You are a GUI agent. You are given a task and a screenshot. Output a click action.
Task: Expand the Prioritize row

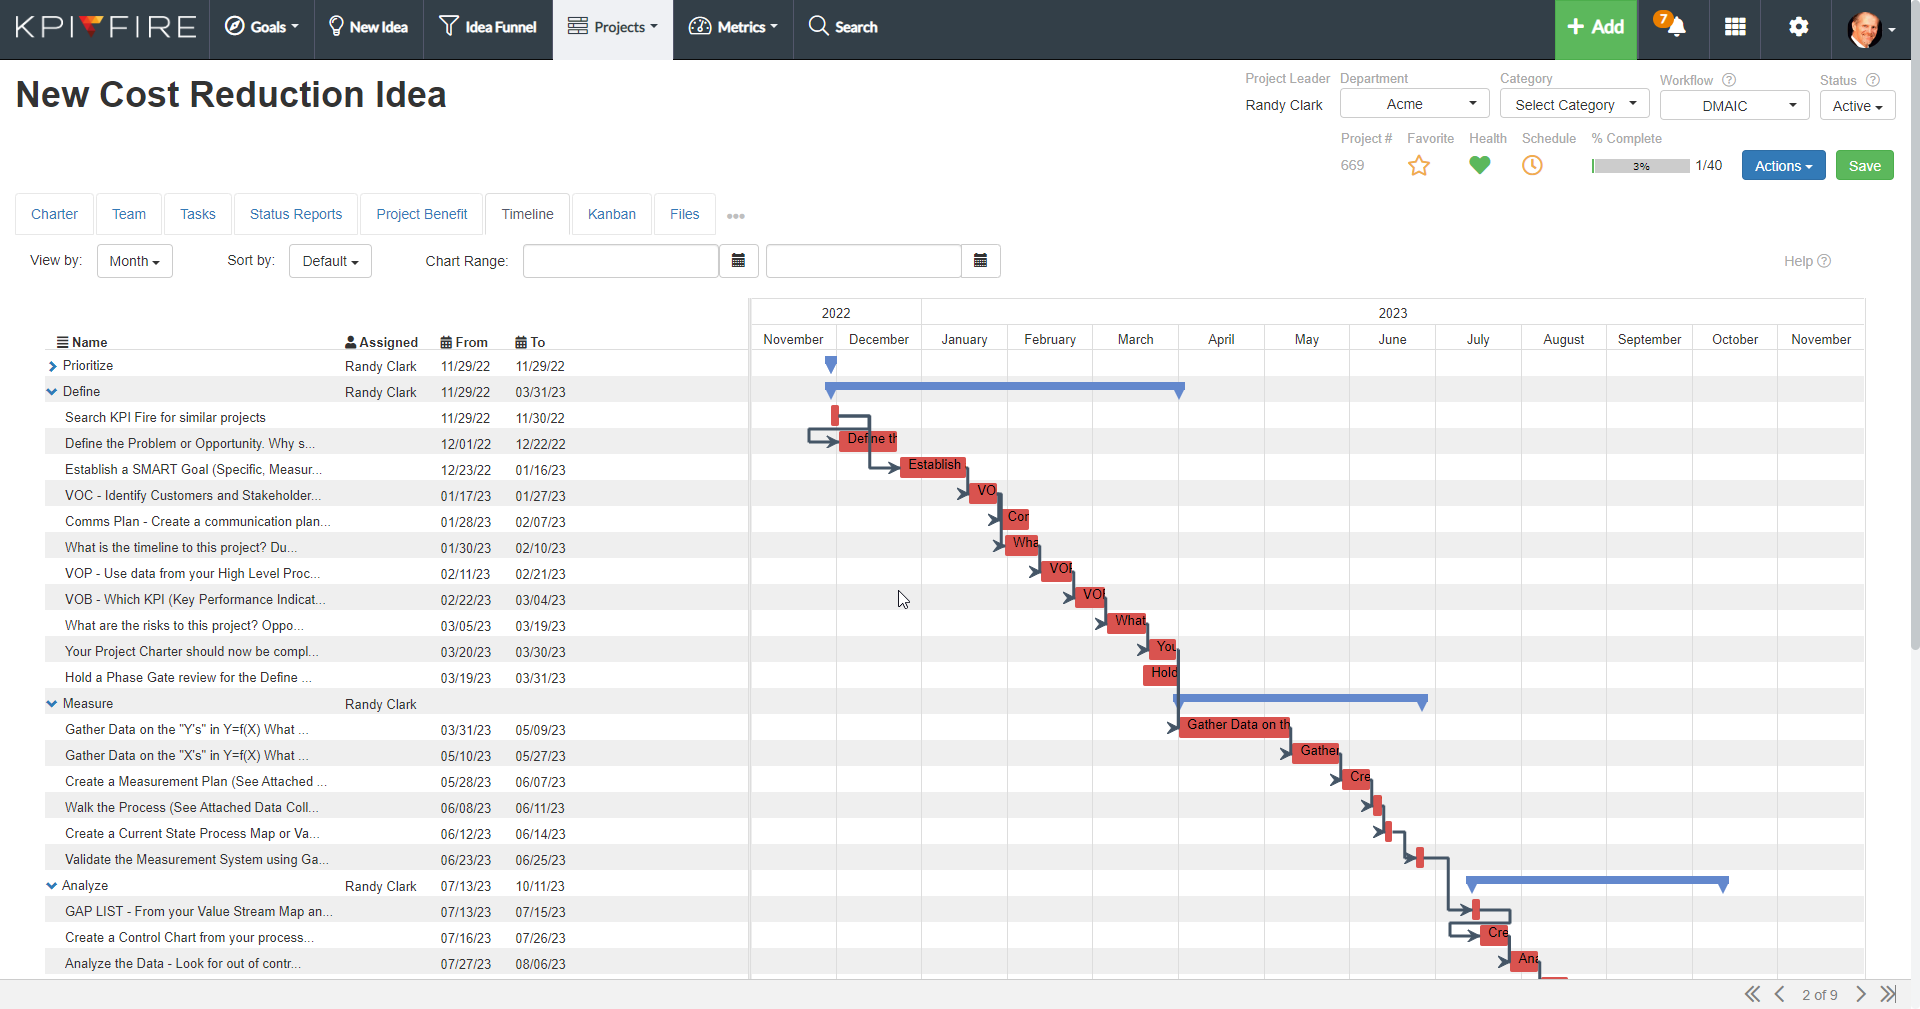[x=51, y=365]
